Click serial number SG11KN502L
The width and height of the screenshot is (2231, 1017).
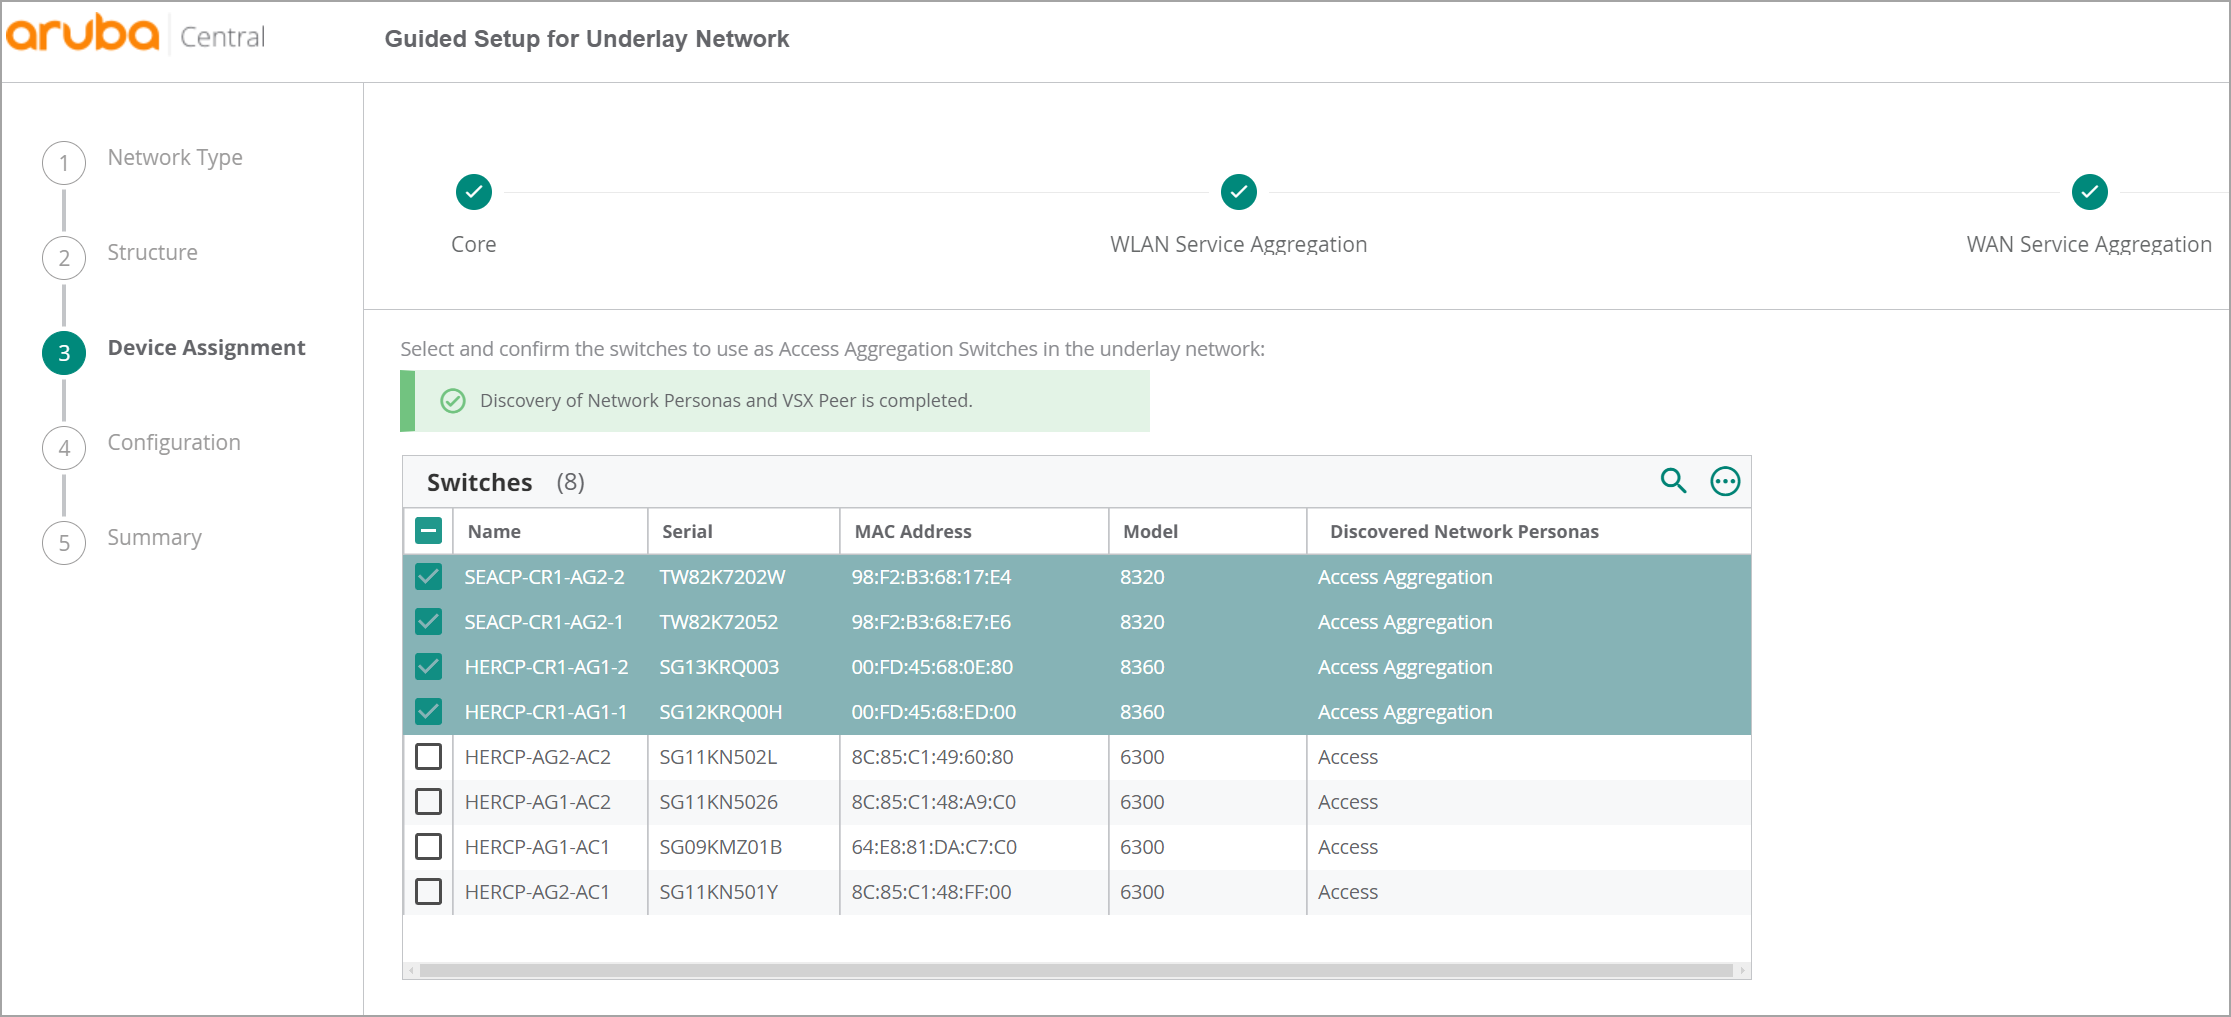(x=718, y=757)
